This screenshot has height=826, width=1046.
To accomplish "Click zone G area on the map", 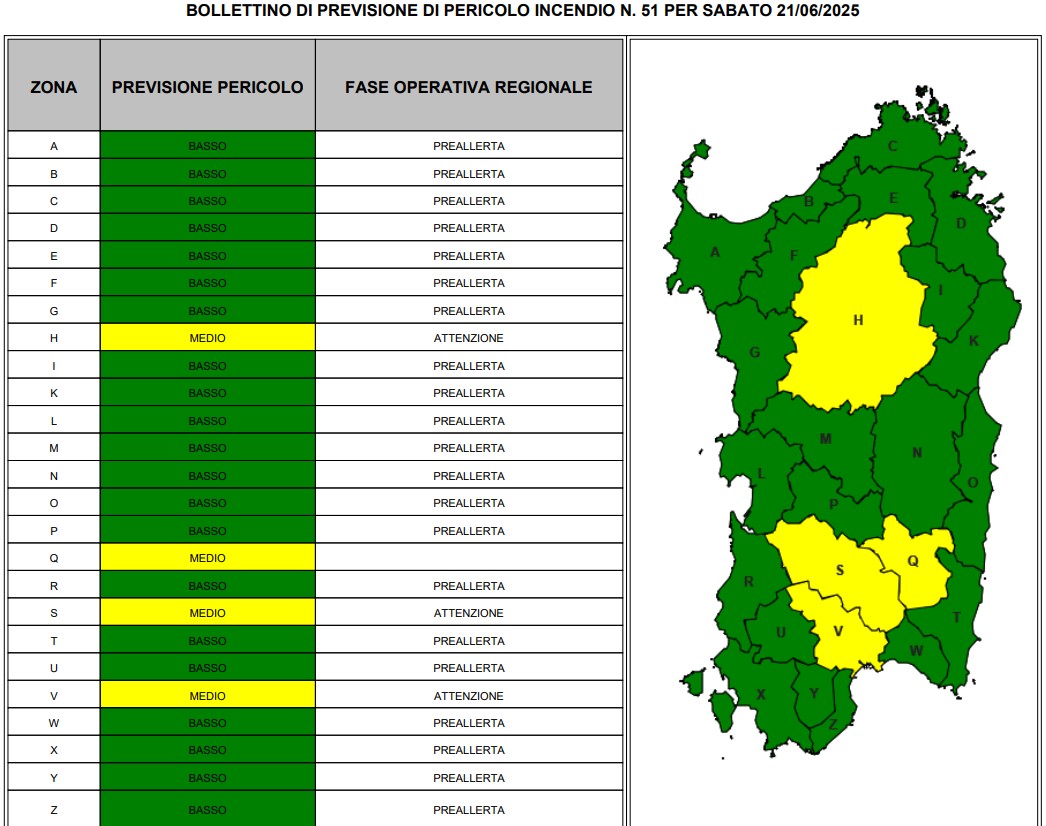I will 754,352.
